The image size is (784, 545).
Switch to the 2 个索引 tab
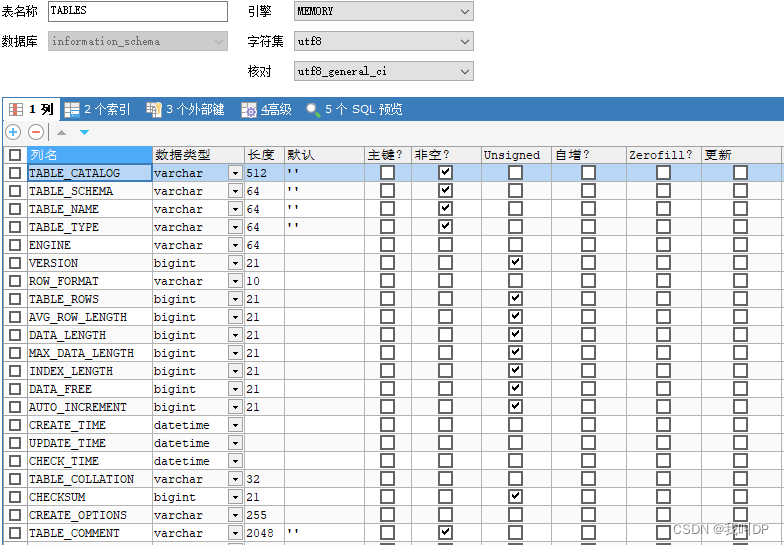[x=98, y=109]
